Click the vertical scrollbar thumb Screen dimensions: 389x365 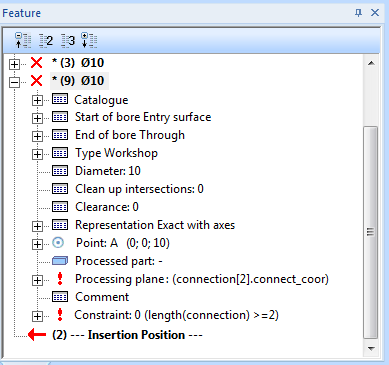click(x=370, y=232)
